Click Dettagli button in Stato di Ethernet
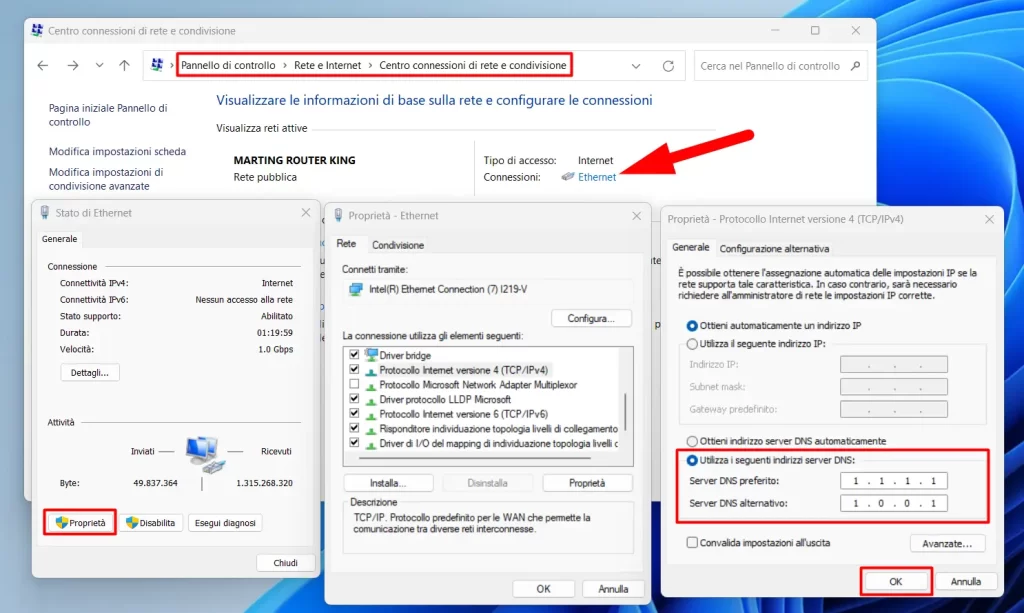Image resolution: width=1024 pixels, height=613 pixels. [x=89, y=373]
